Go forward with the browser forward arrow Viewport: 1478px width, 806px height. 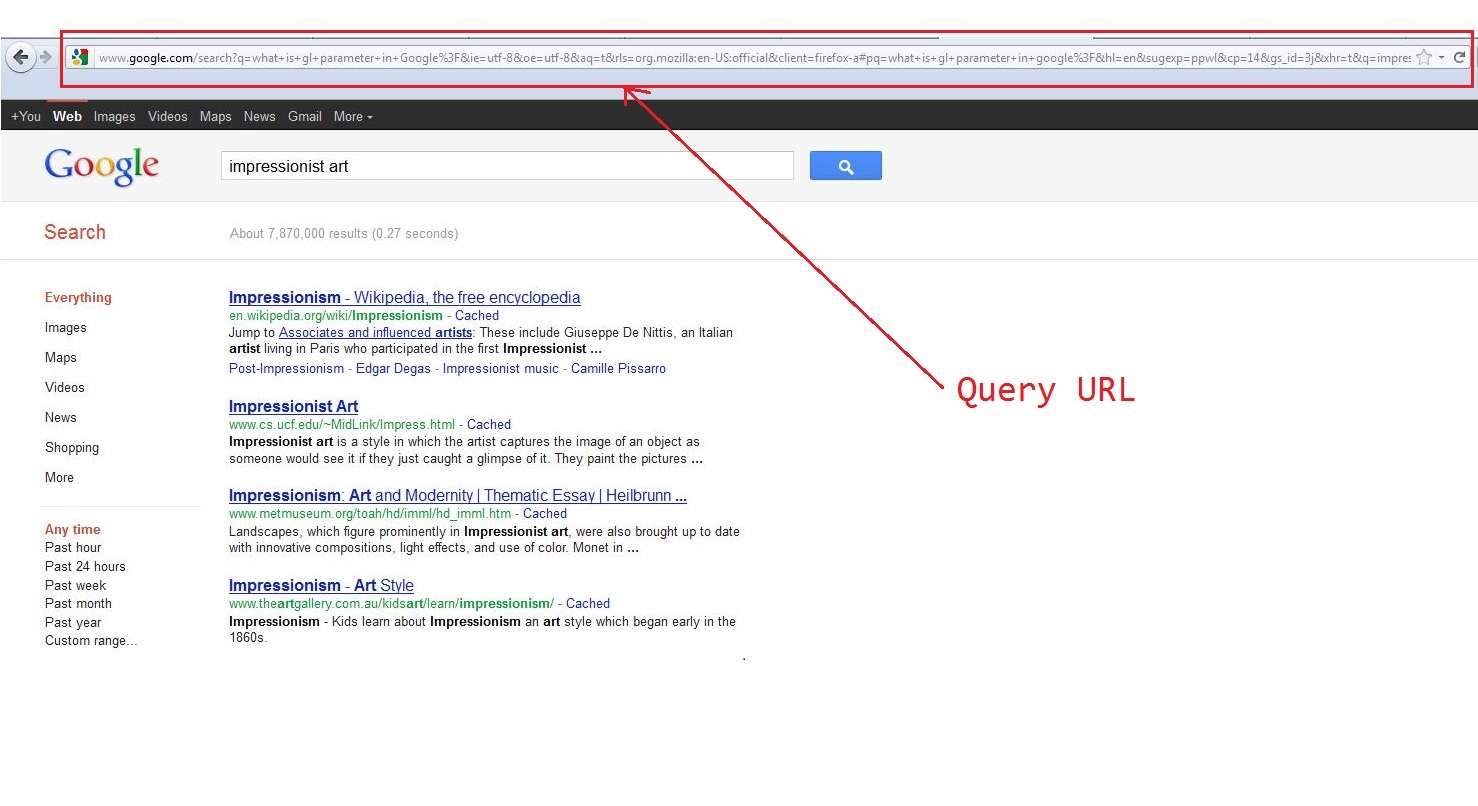pyautogui.click(x=45, y=58)
